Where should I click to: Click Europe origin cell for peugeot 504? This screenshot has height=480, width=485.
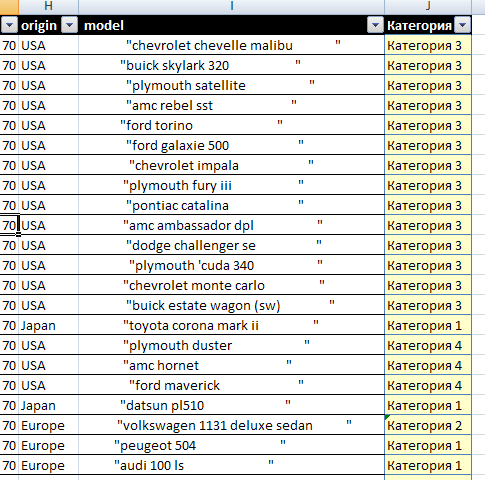[x=49, y=445]
